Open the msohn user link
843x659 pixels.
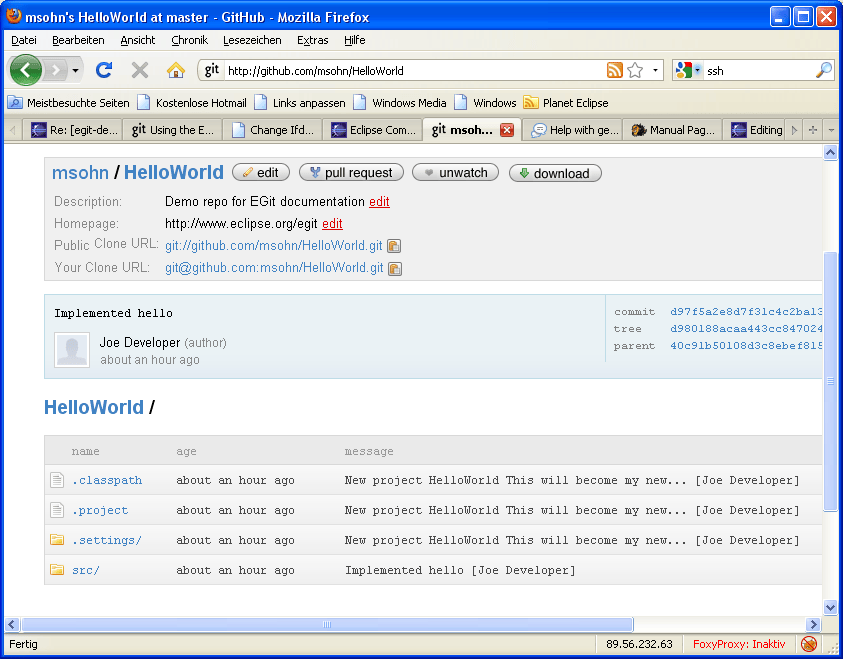[80, 173]
